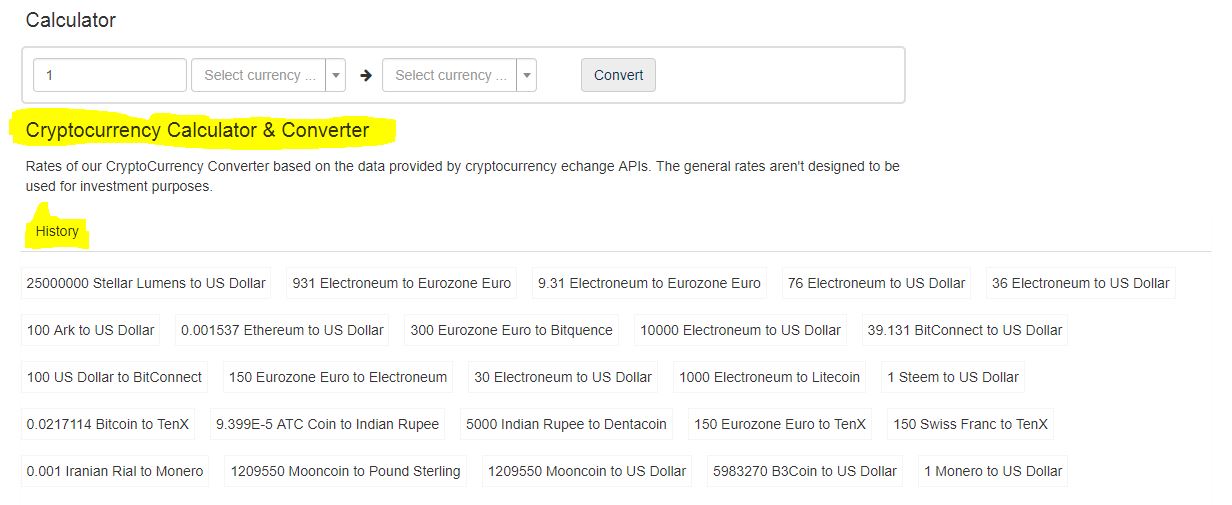Open 9.399E-5 ATC Coin to Indian Rupee

(328, 424)
